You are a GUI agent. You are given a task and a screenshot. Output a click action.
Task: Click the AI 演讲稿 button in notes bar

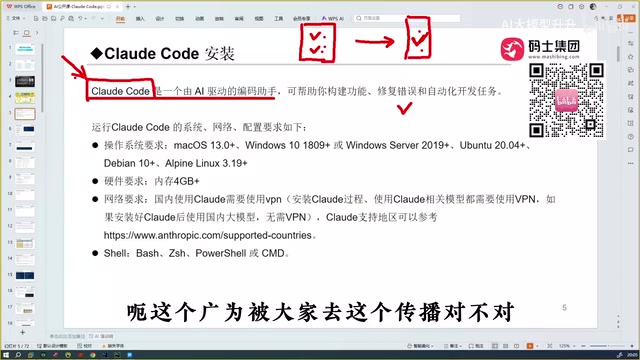click(100, 336)
